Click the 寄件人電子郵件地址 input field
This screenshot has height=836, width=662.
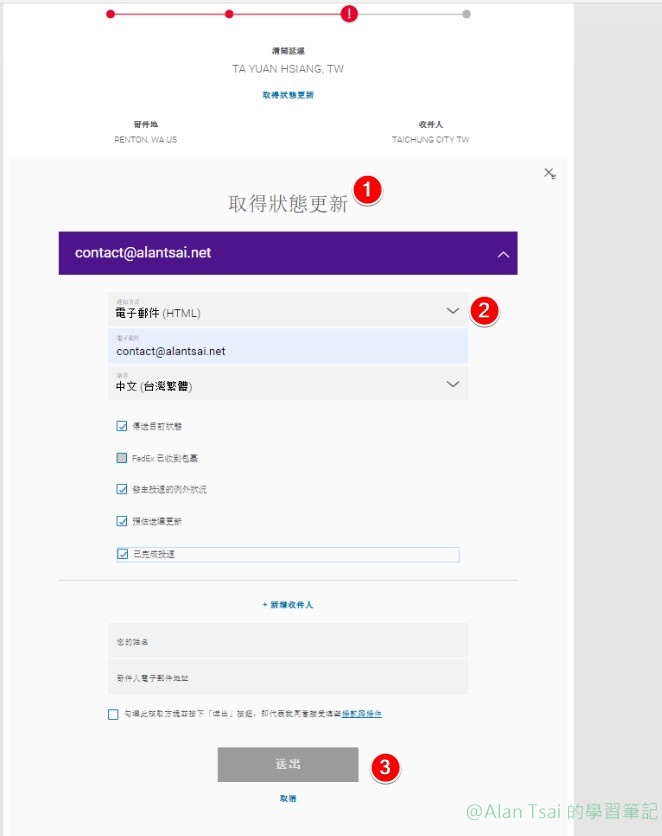[288, 678]
